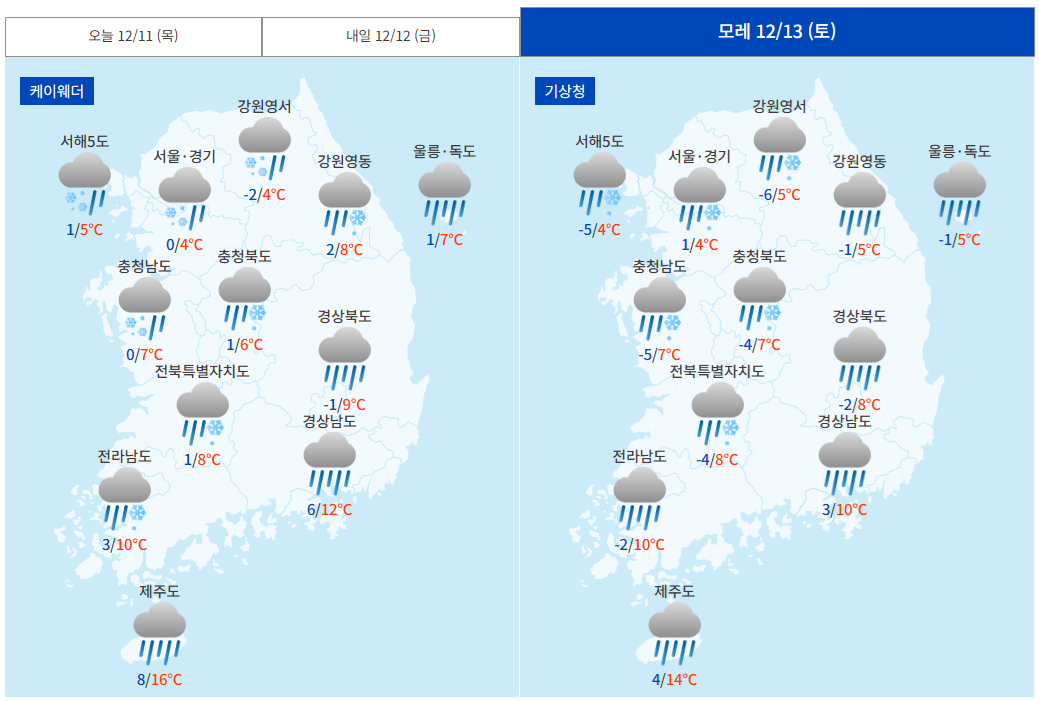
Task: Click the 기상청 source label
Action: (564, 91)
